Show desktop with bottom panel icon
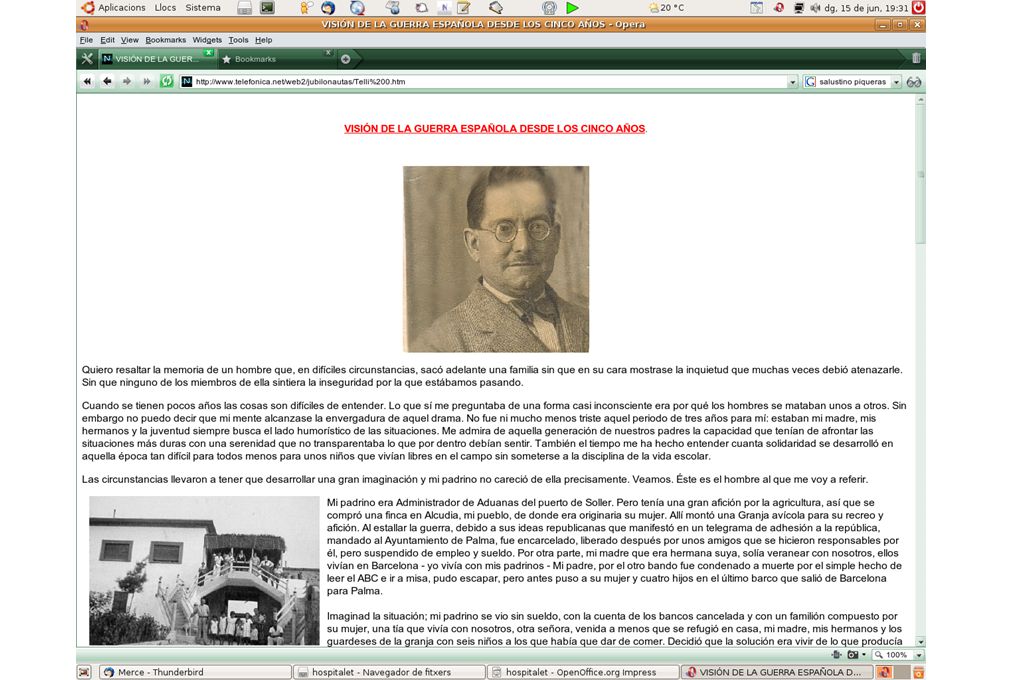Image resolution: width=1020 pixels, height=680 pixels. [84, 672]
